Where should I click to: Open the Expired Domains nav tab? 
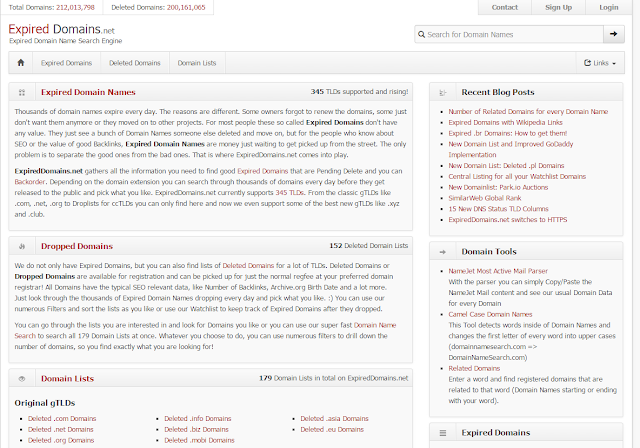[x=67, y=63]
